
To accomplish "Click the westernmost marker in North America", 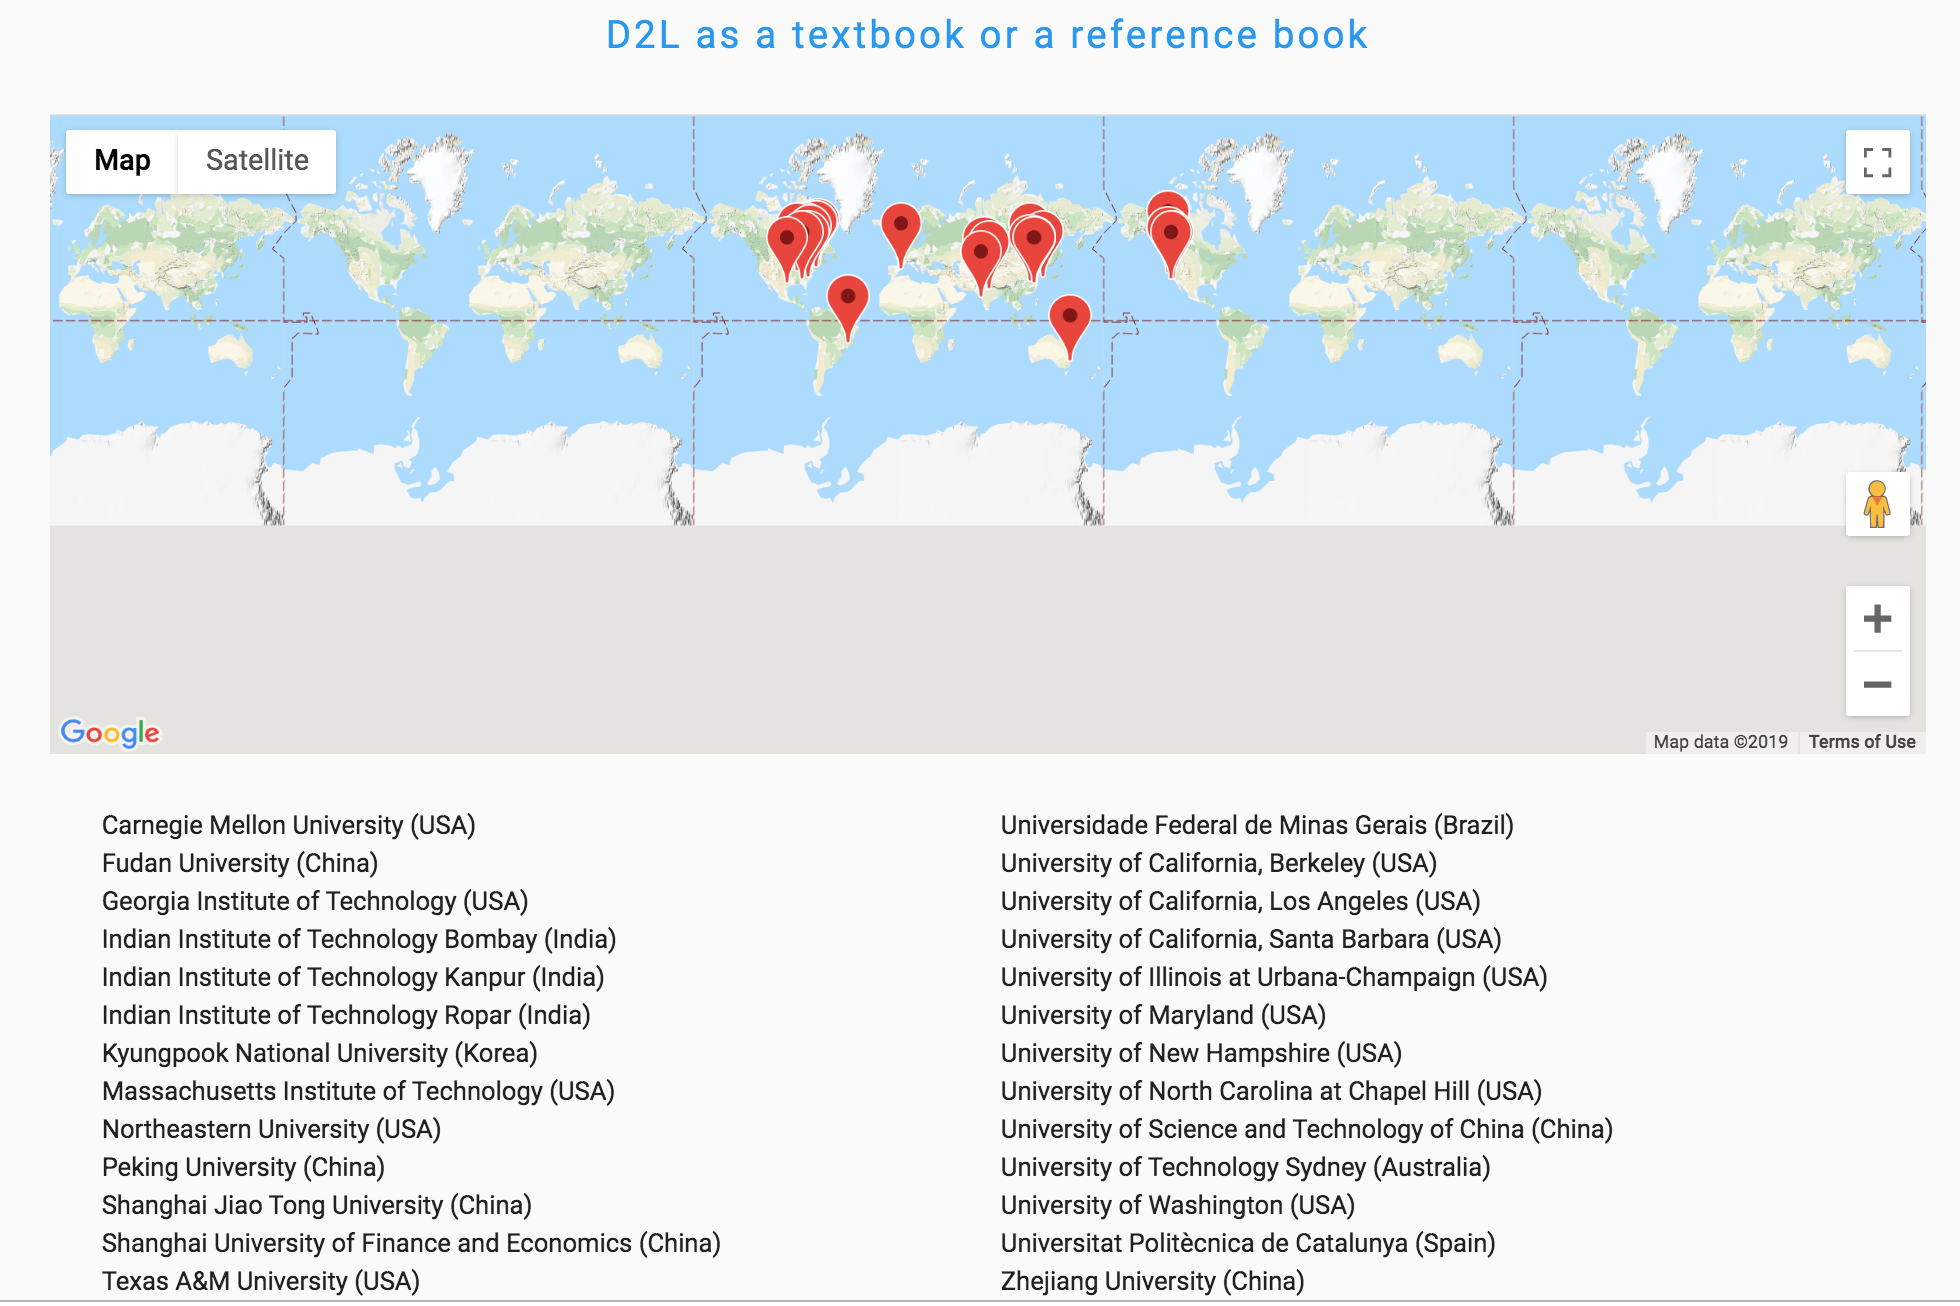I will [787, 241].
